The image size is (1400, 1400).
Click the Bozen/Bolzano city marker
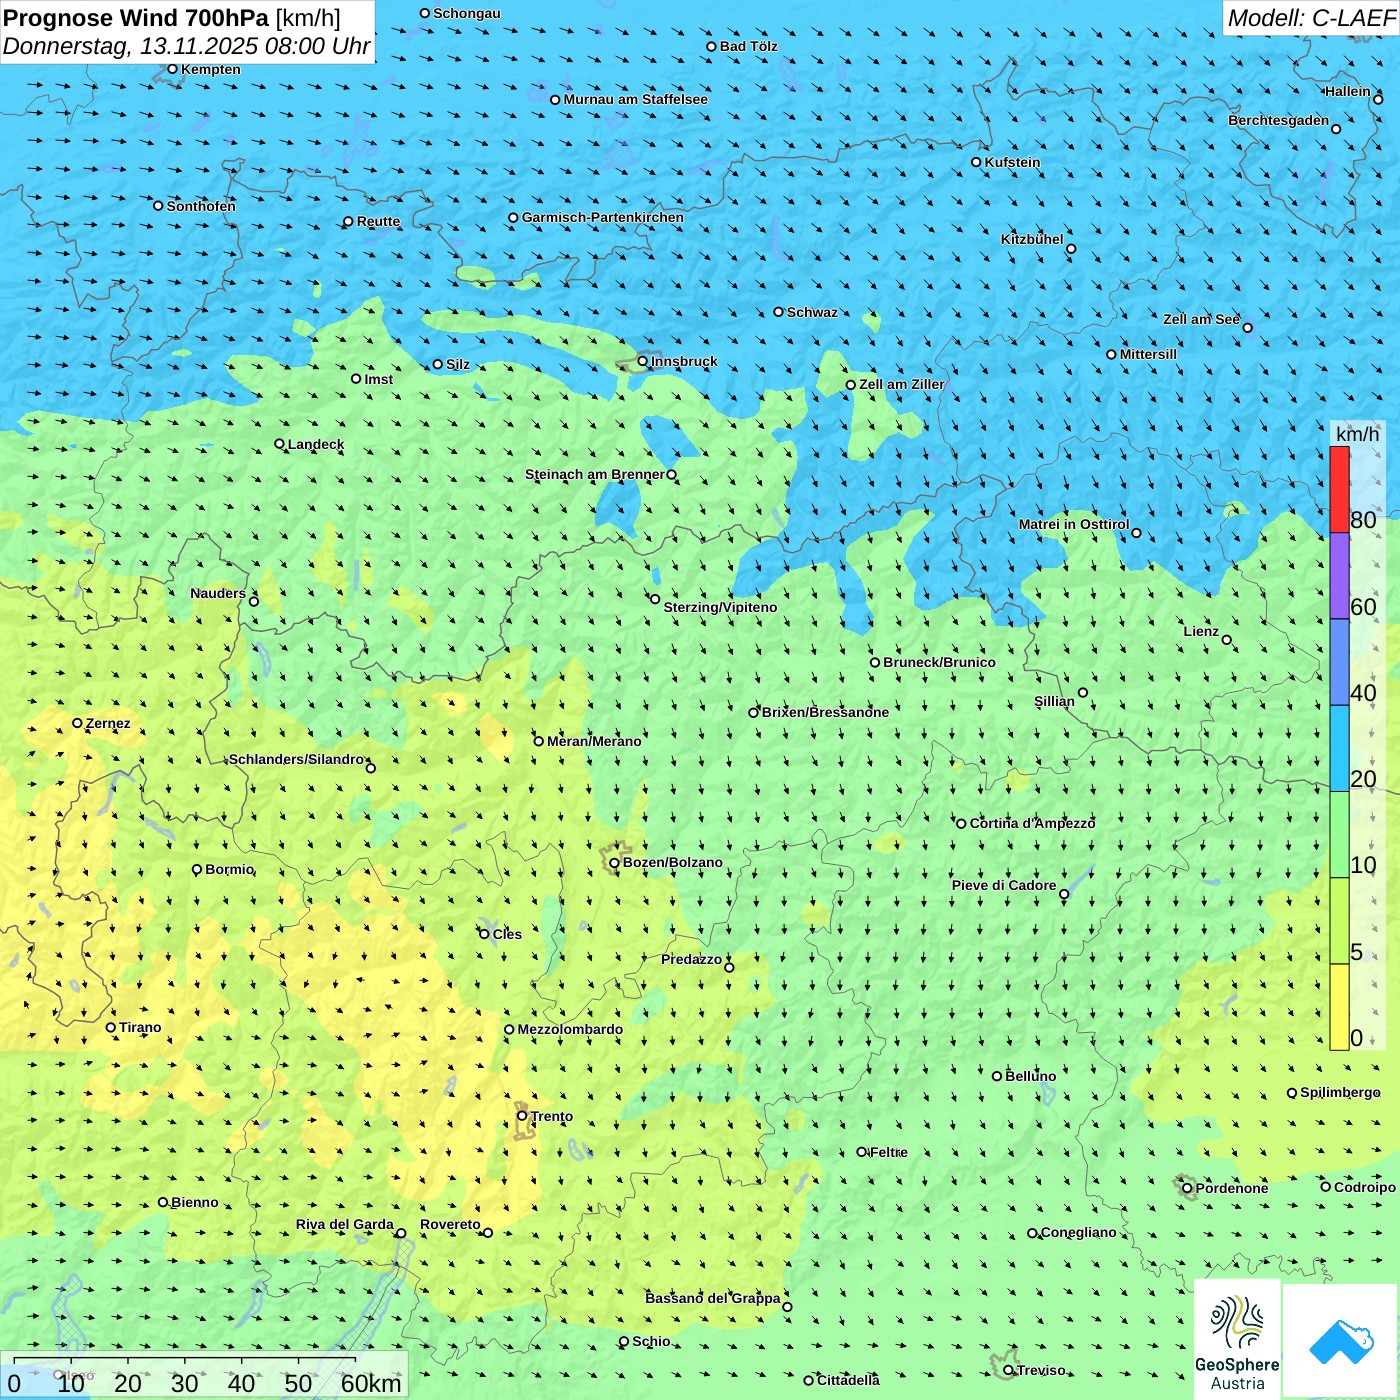[x=615, y=863]
